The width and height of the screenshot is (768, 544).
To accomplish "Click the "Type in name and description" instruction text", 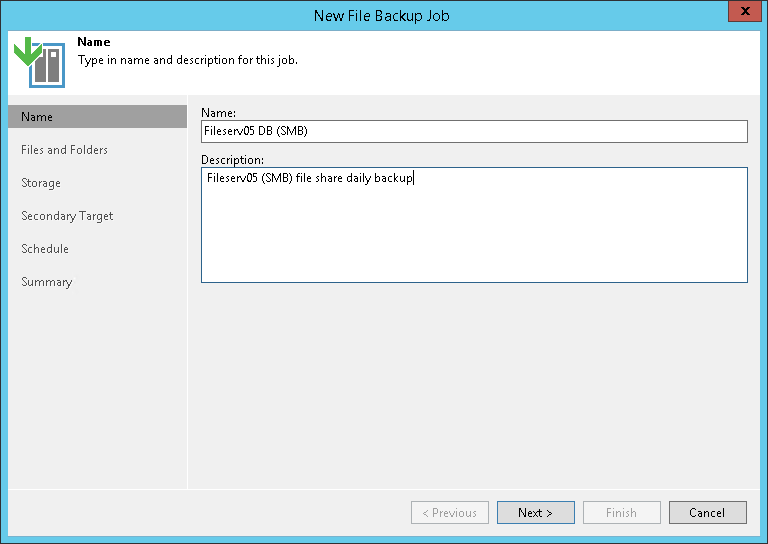I will pos(187,60).
